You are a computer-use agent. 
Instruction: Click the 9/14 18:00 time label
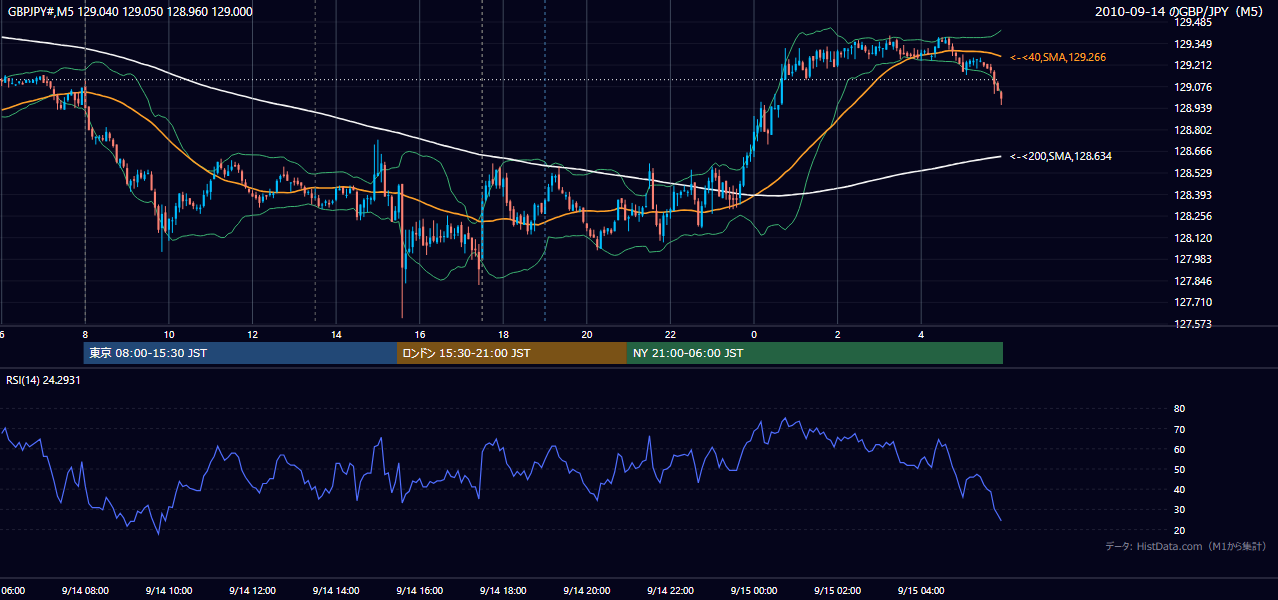coord(502,591)
